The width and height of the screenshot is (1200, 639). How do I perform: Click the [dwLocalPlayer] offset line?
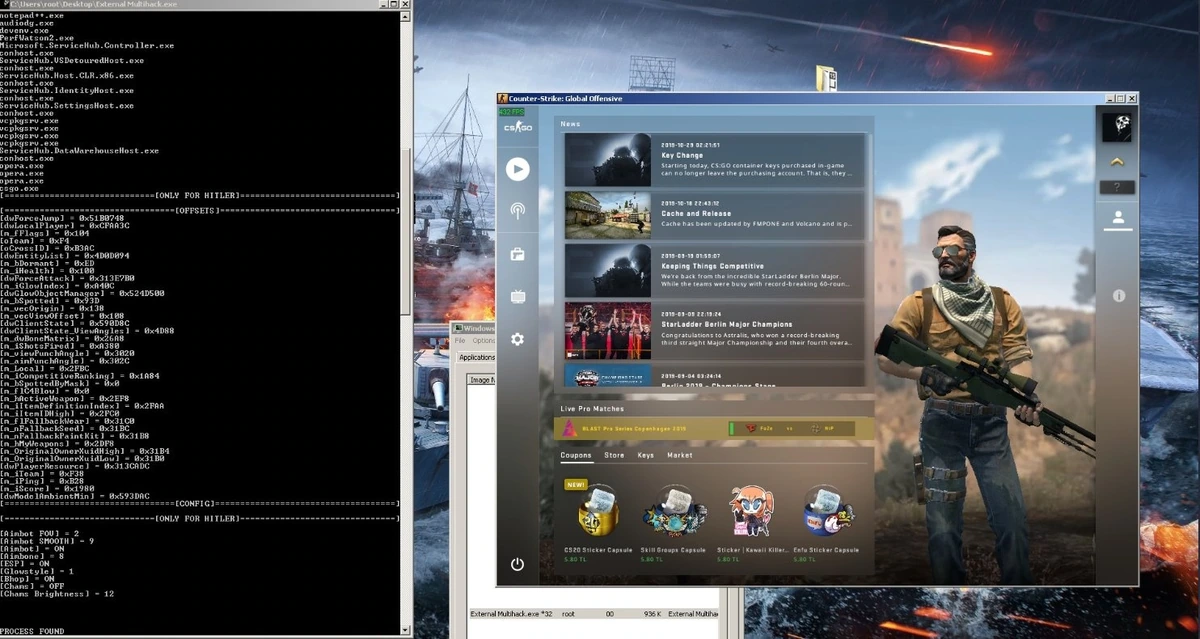pos(65,226)
